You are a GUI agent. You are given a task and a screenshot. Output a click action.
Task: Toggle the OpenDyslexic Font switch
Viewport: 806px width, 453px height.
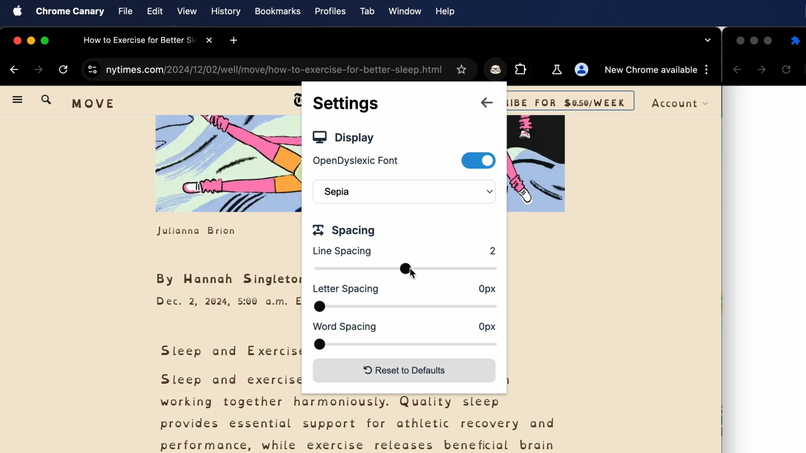pos(478,160)
